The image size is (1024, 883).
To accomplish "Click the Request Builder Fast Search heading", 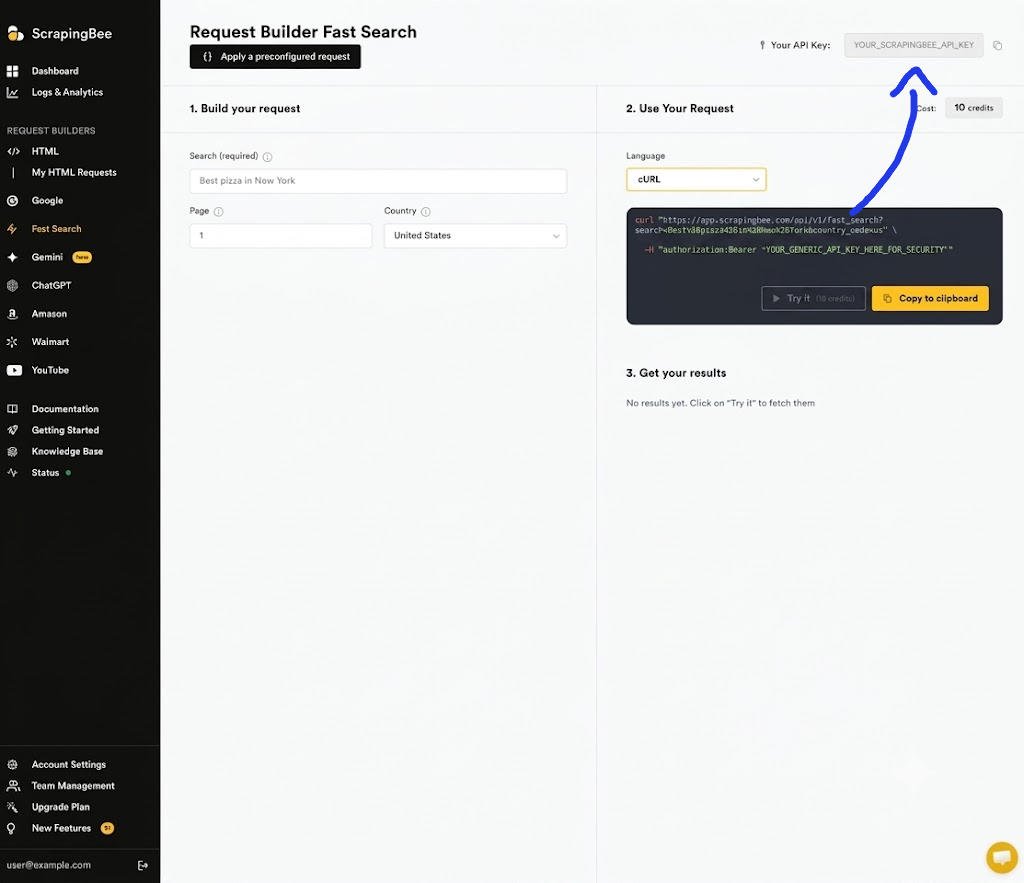I will point(303,32).
